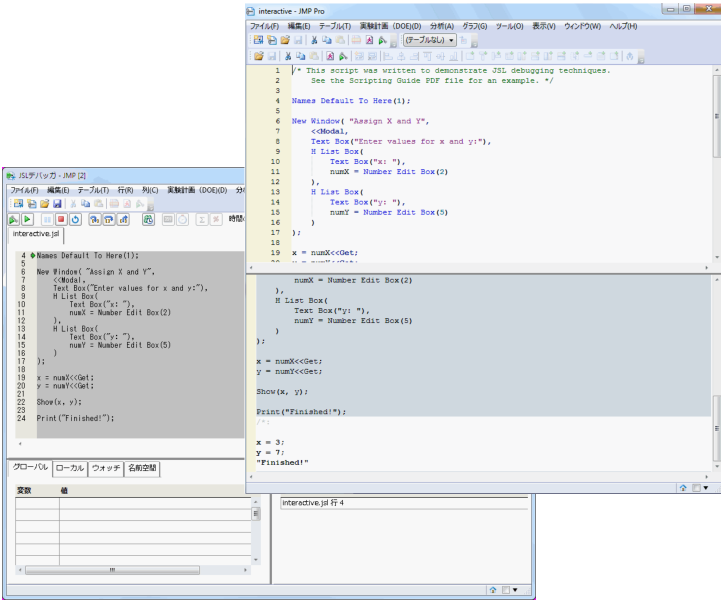Switch to the ウォッチ tab
Screen dimensions: 721x608
106,468
